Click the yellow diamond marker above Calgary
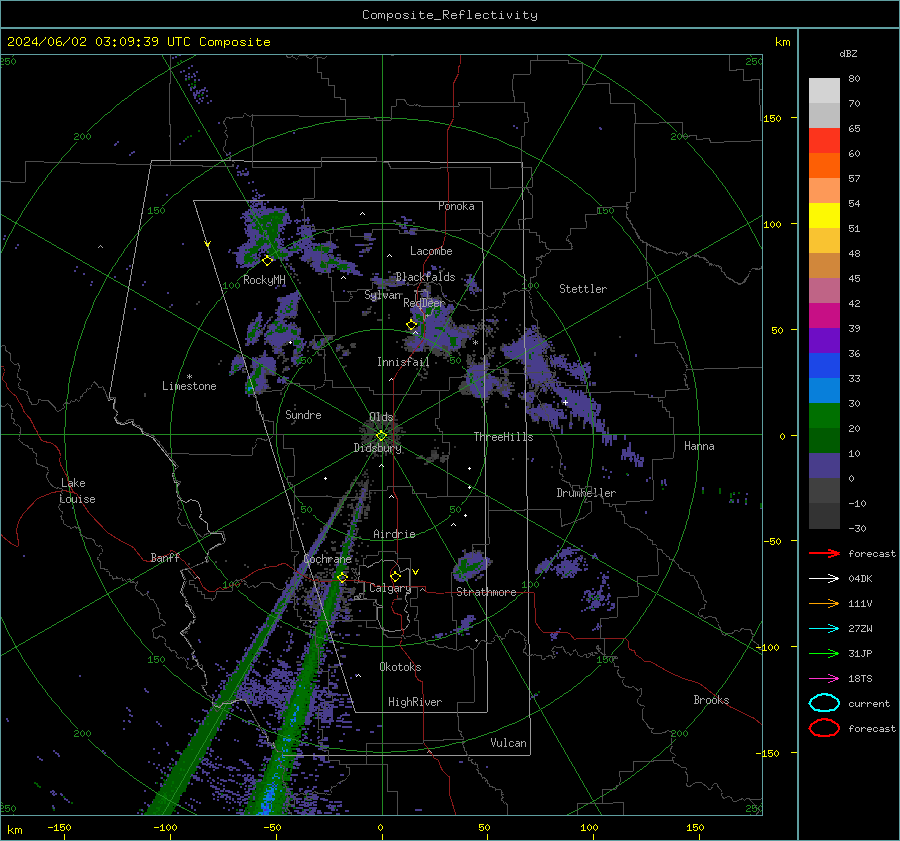The image size is (900, 841). [x=395, y=576]
